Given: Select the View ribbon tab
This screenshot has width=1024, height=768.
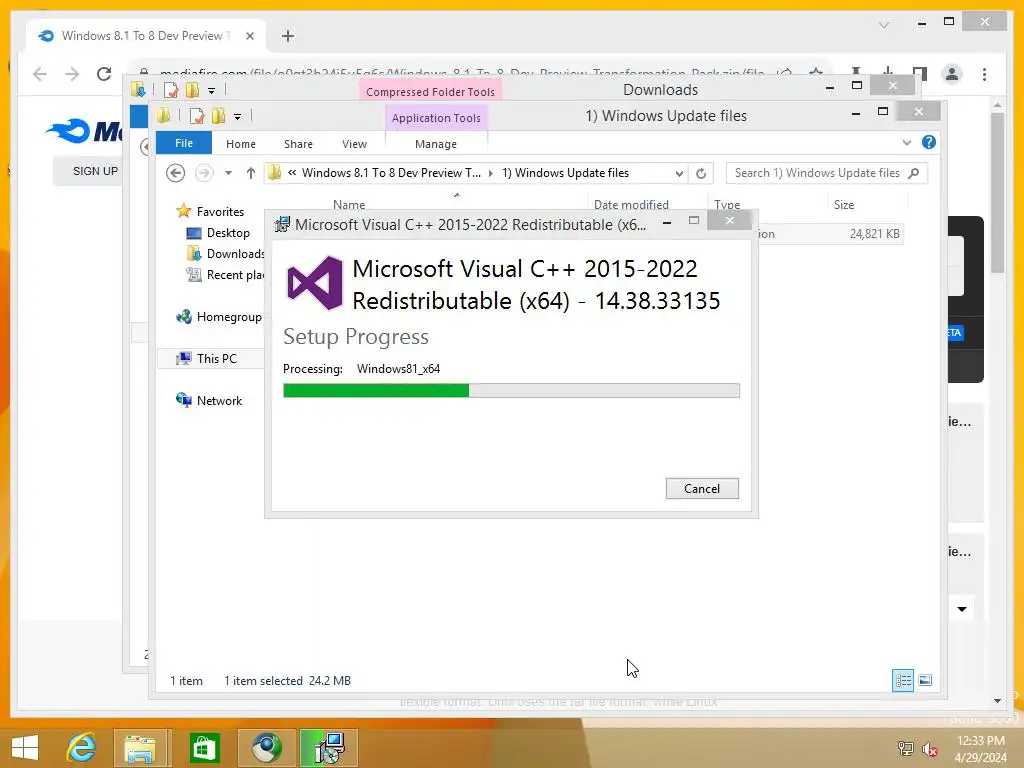Looking at the screenshot, I should pos(355,144).
